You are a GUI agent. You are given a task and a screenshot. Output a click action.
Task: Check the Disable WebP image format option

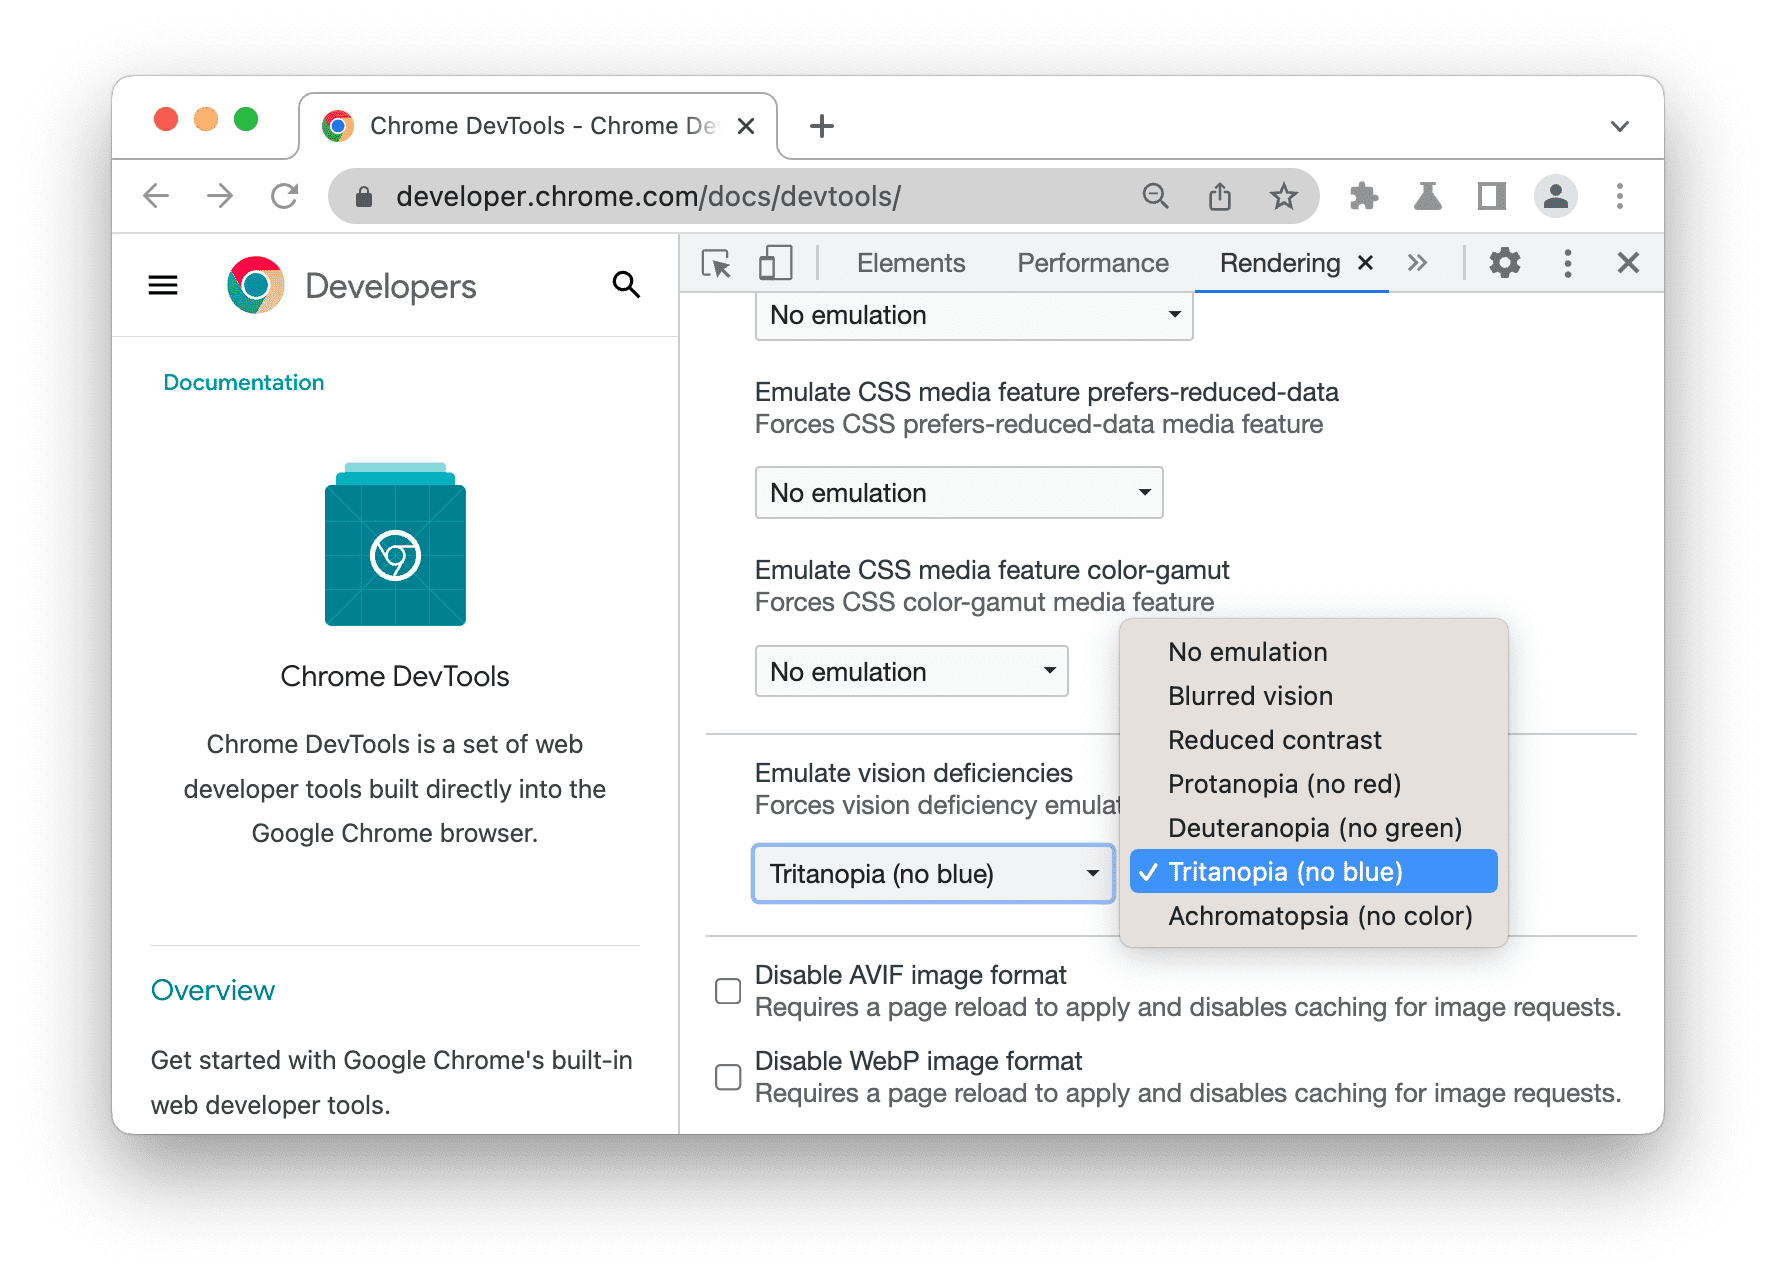[x=728, y=1076]
